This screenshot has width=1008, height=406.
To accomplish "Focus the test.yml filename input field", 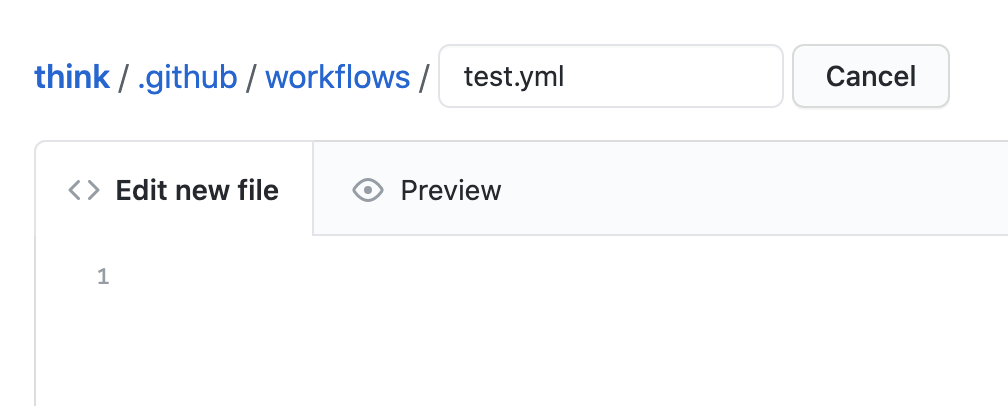I will pyautogui.click(x=611, y=76).
